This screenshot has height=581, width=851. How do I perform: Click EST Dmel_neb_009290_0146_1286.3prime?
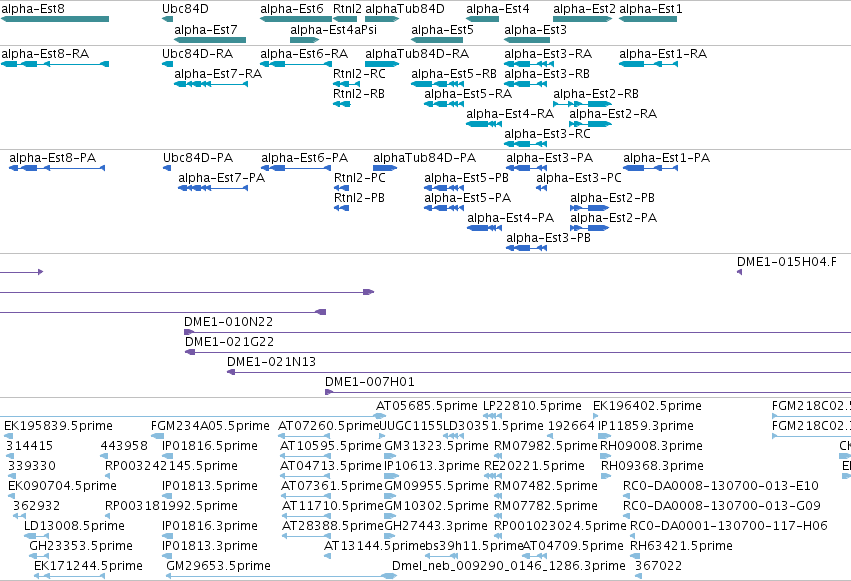(x=509, y=565)
